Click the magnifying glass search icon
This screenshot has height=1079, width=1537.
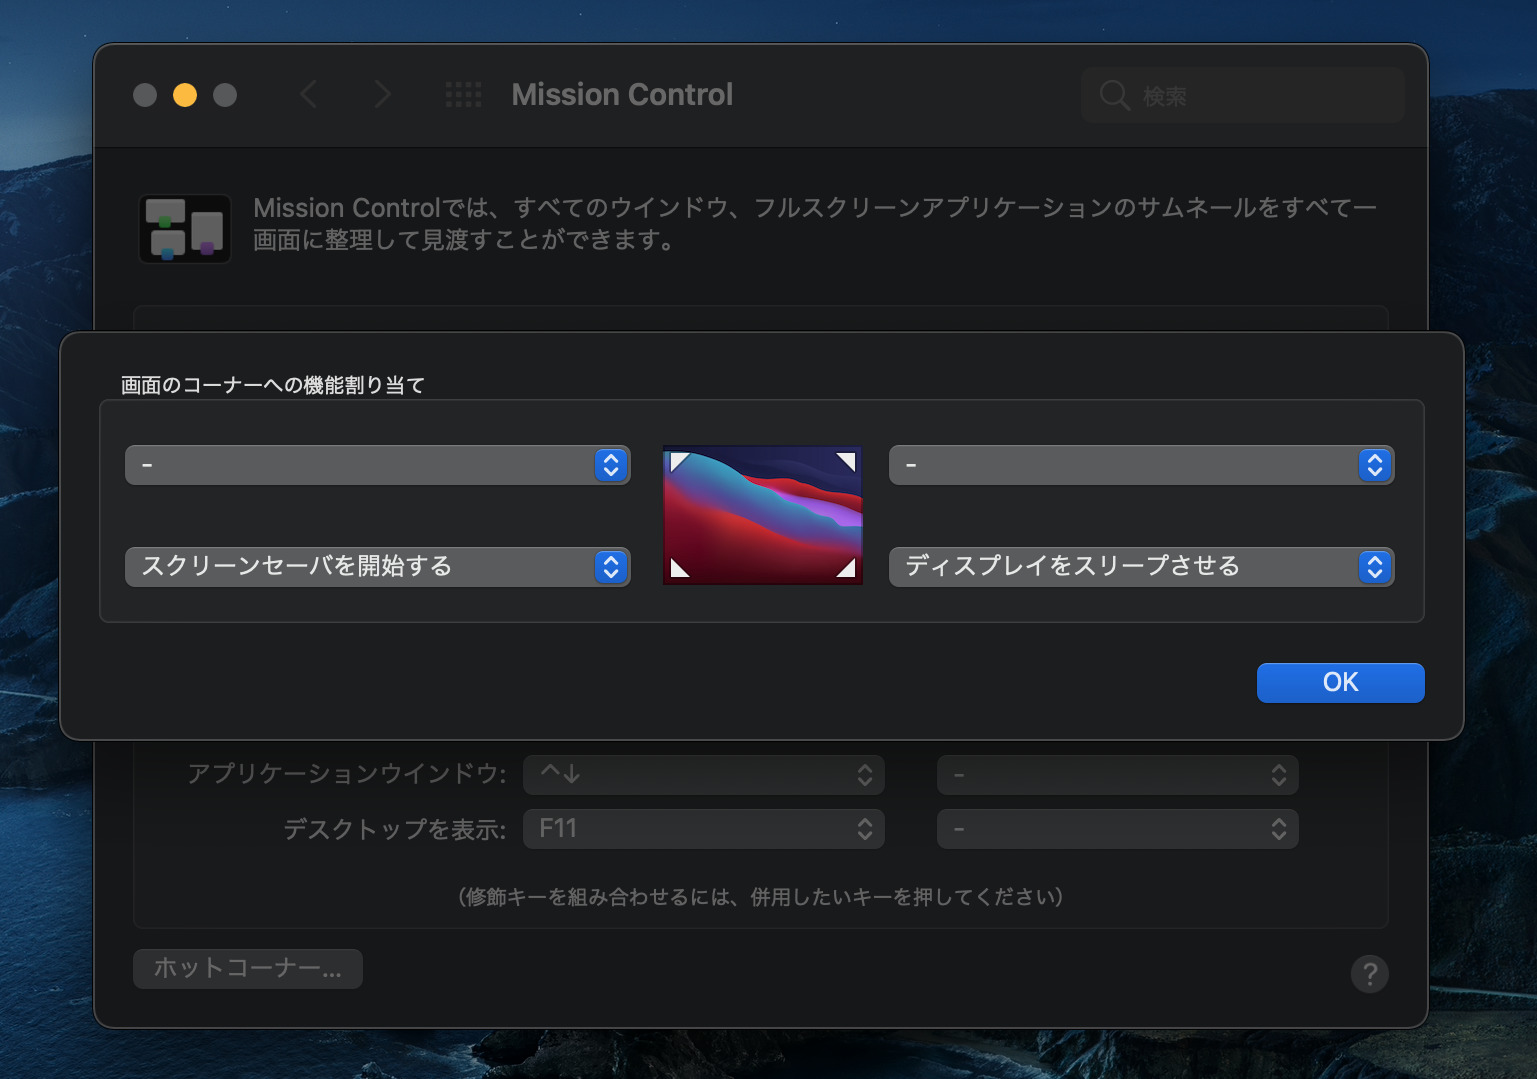tap(1114, 96)
